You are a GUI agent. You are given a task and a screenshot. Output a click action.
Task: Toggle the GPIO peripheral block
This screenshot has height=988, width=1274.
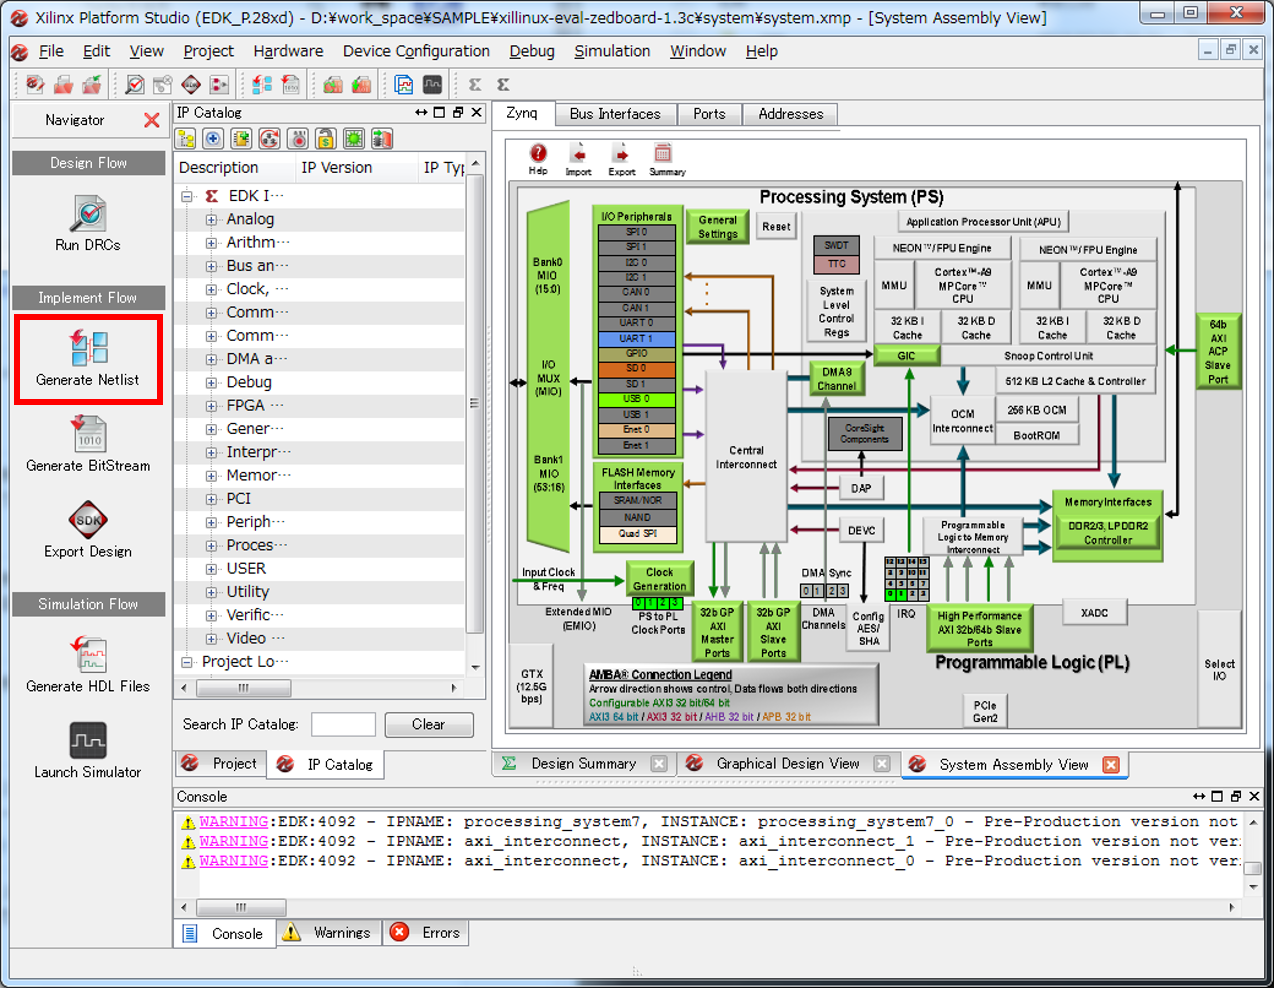coord(637,354)
